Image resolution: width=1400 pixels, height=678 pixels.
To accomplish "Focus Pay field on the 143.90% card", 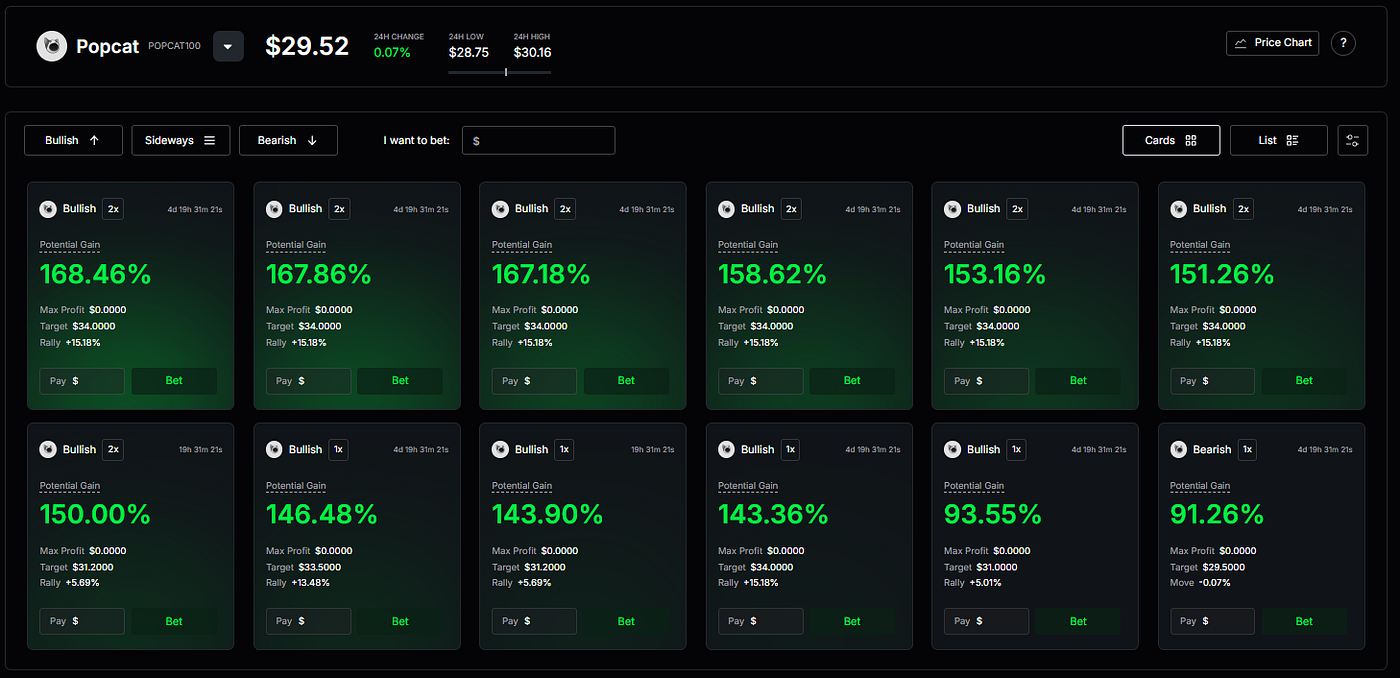I will [534, 621].
